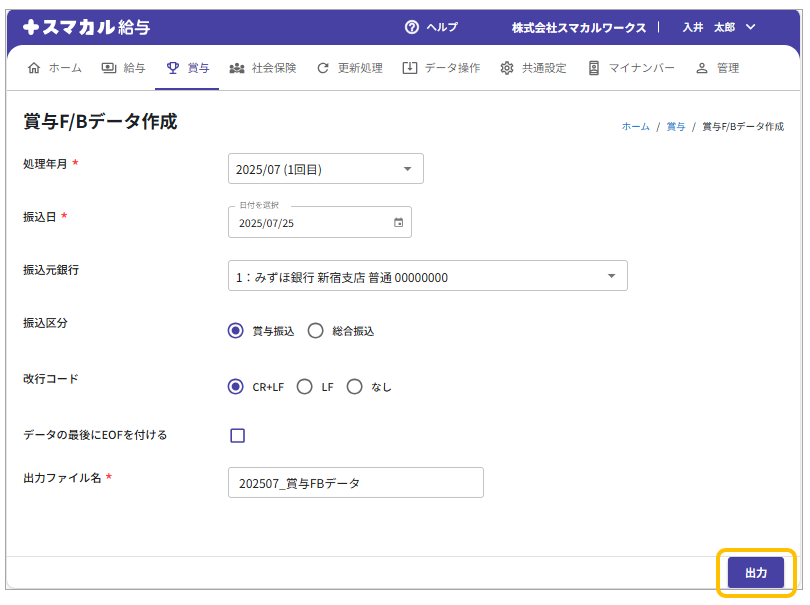Click the help question mark icon

click(411, 27)
